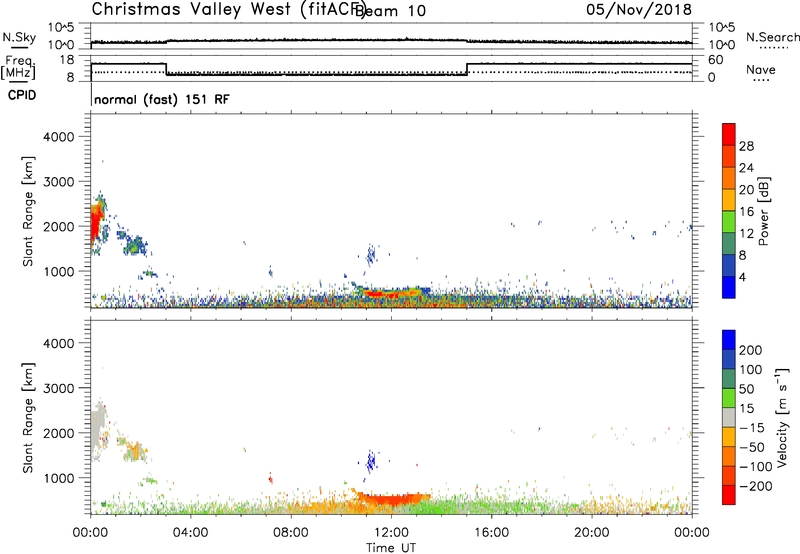Viewport: 800px width, 554px height.
Task: Click the '20:00' time tick label
Action: pos(591,533)
